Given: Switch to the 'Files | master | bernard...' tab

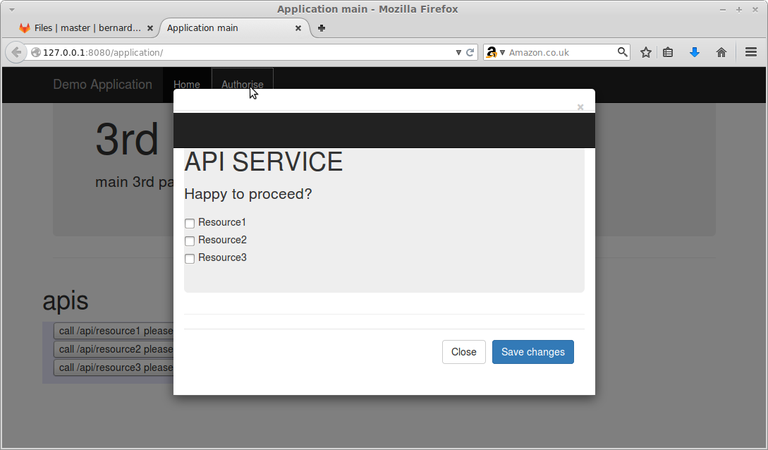Looking at the screenshot, I should pyautogui.click(x=86, y=28).
